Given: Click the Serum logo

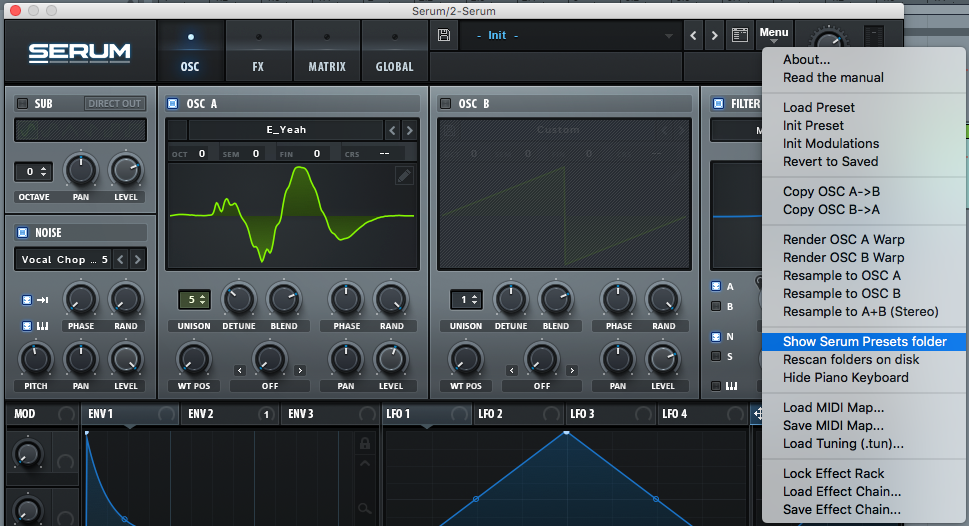Looking at the screenshot, I should pos(80,53).
